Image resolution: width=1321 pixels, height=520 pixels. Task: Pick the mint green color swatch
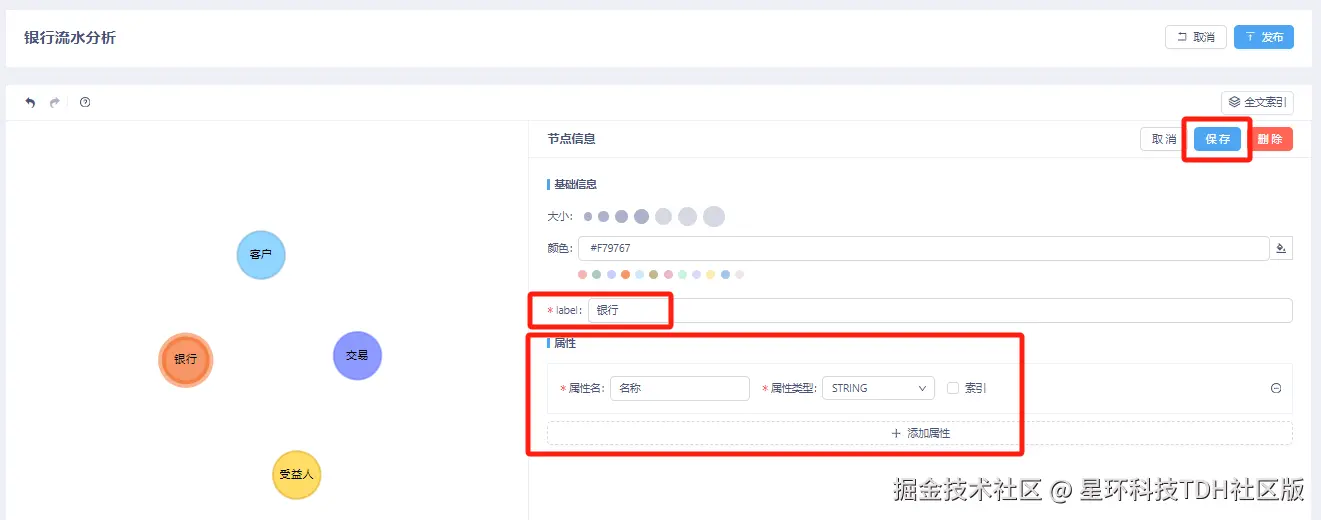(x=682, y=274)
